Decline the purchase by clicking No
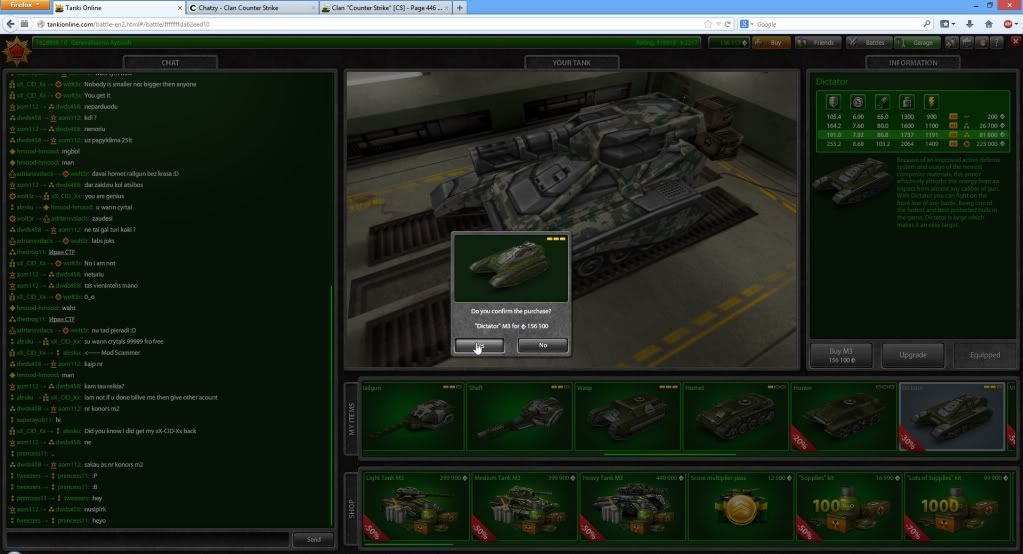1023x554 pixels. (542, 345)
